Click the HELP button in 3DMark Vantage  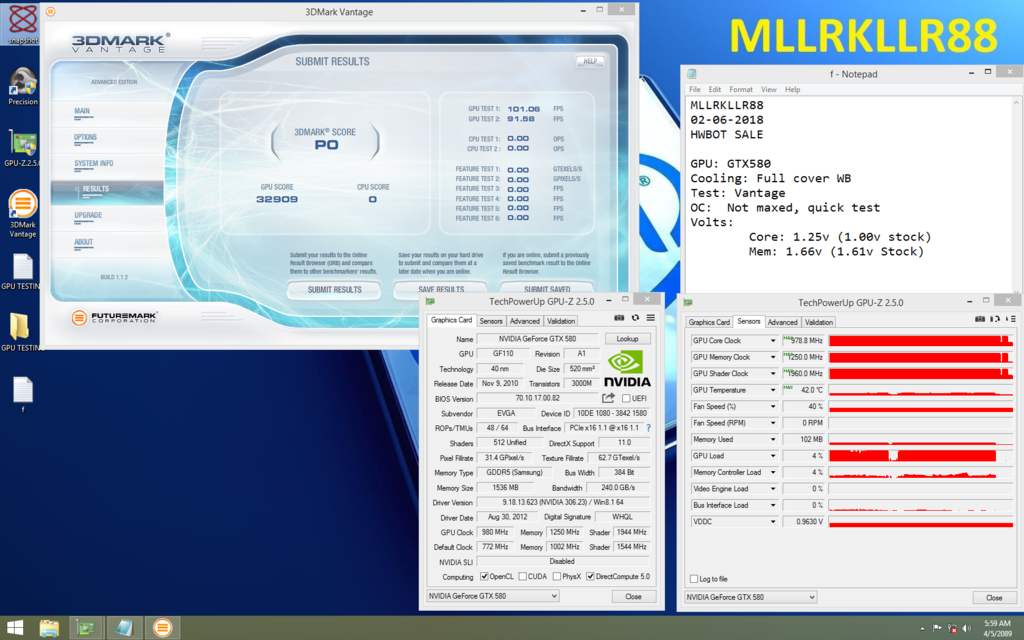tap(590, 61)
